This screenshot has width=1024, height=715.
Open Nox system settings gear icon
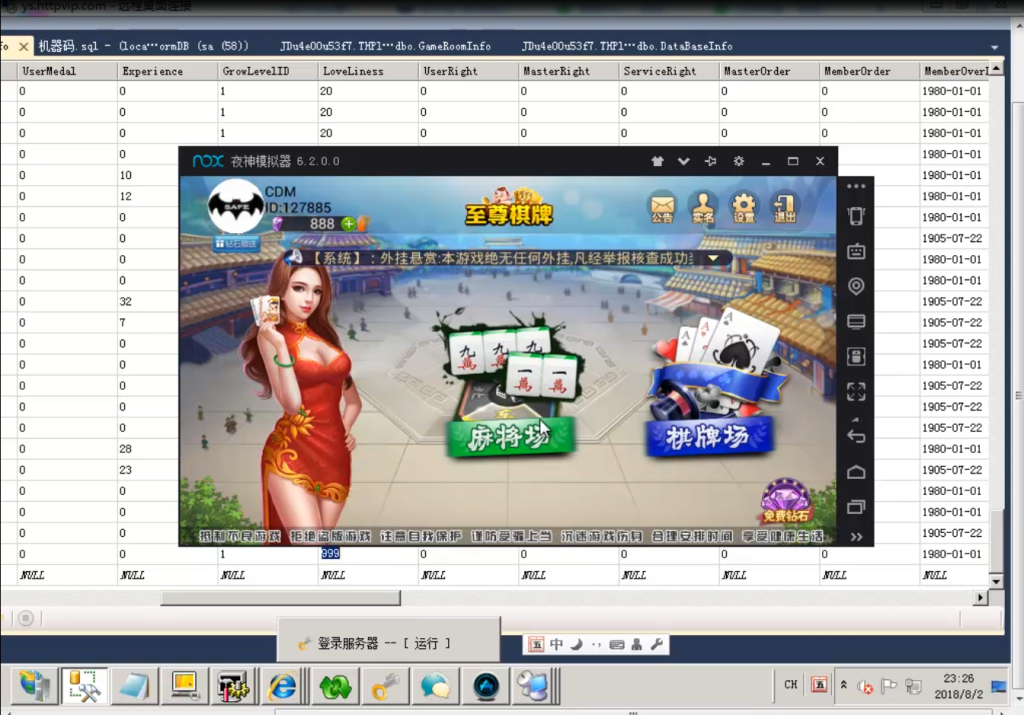(x=739, y=161)
